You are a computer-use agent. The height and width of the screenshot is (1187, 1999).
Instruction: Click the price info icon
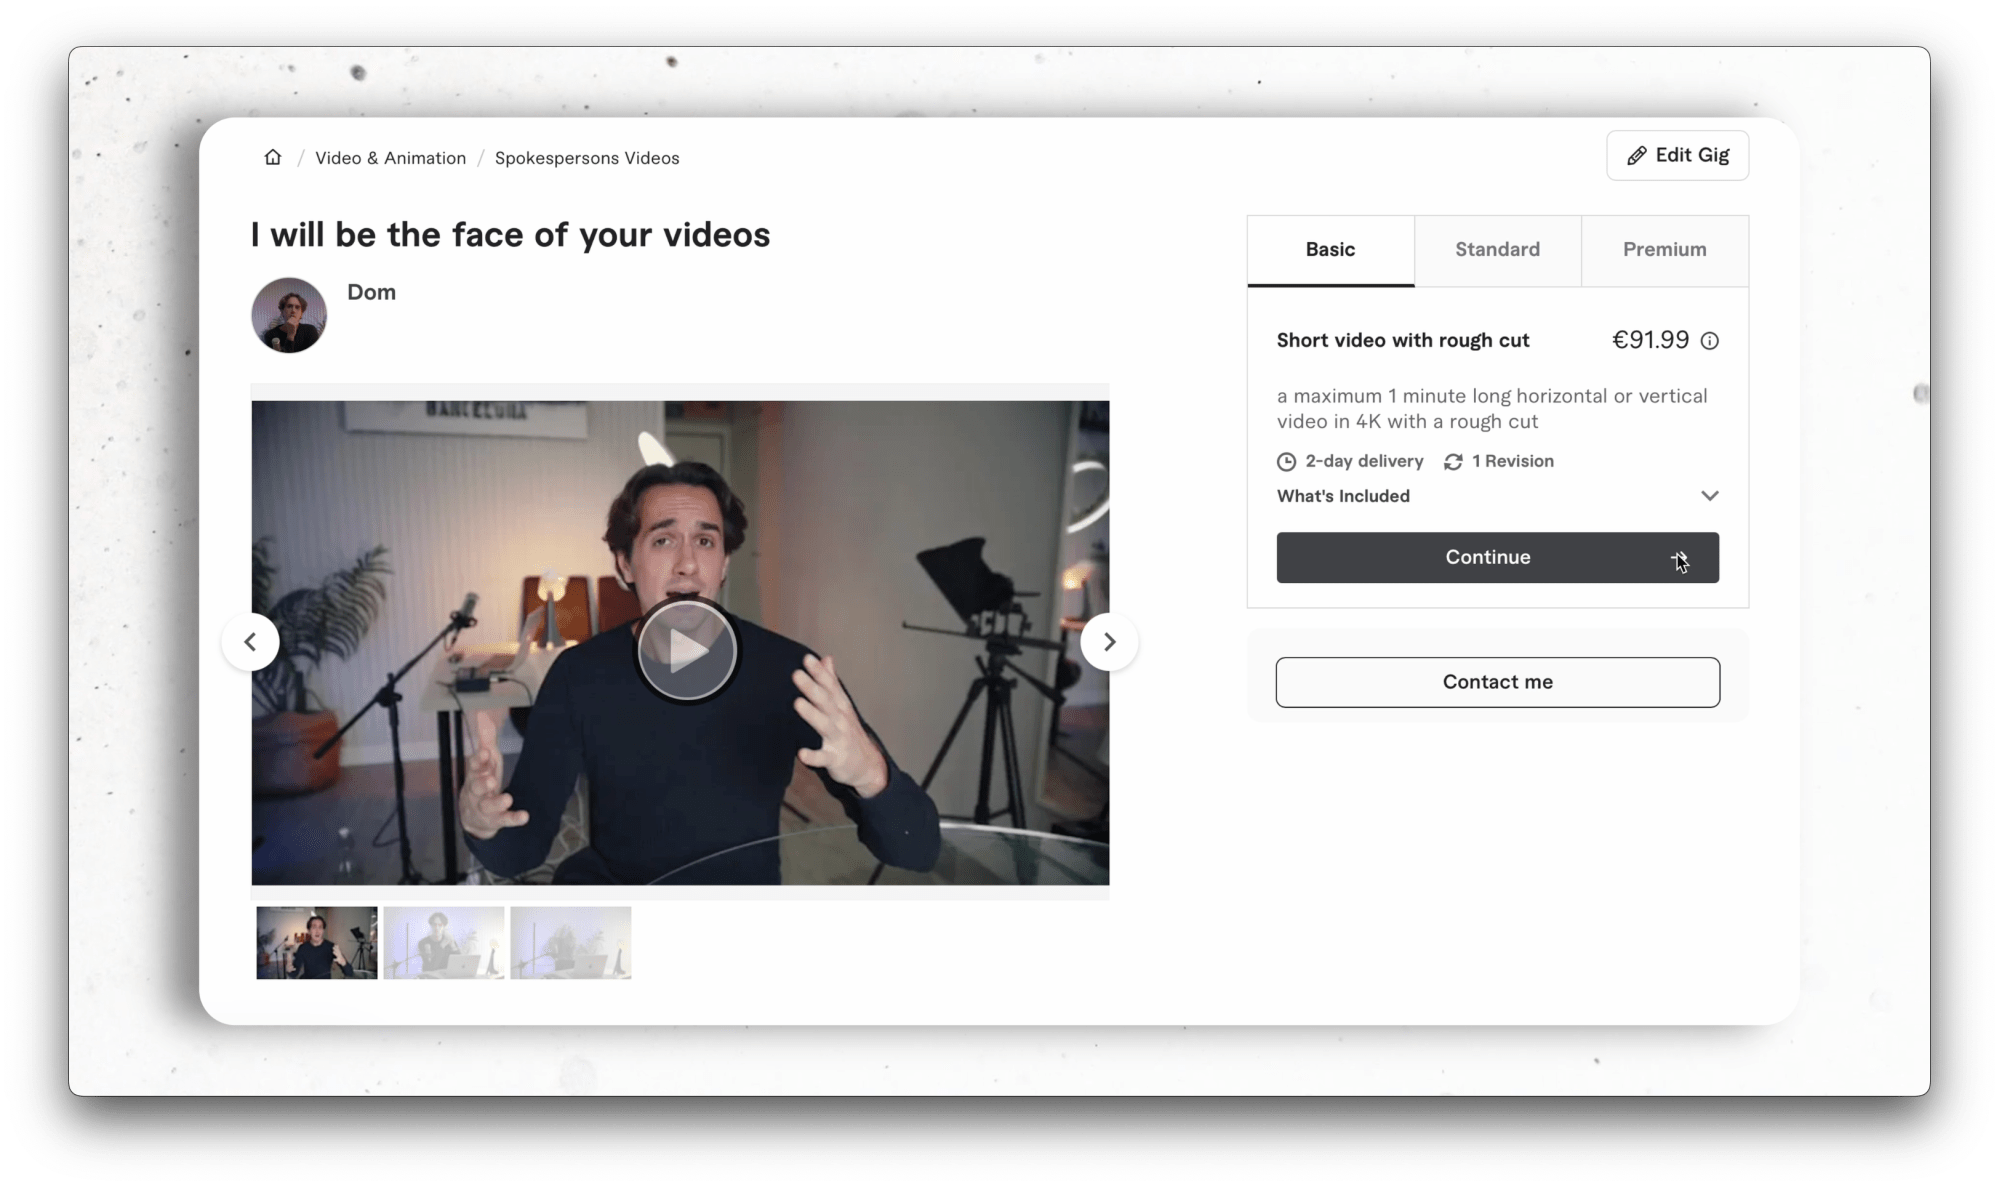(x=1710, y=341)
